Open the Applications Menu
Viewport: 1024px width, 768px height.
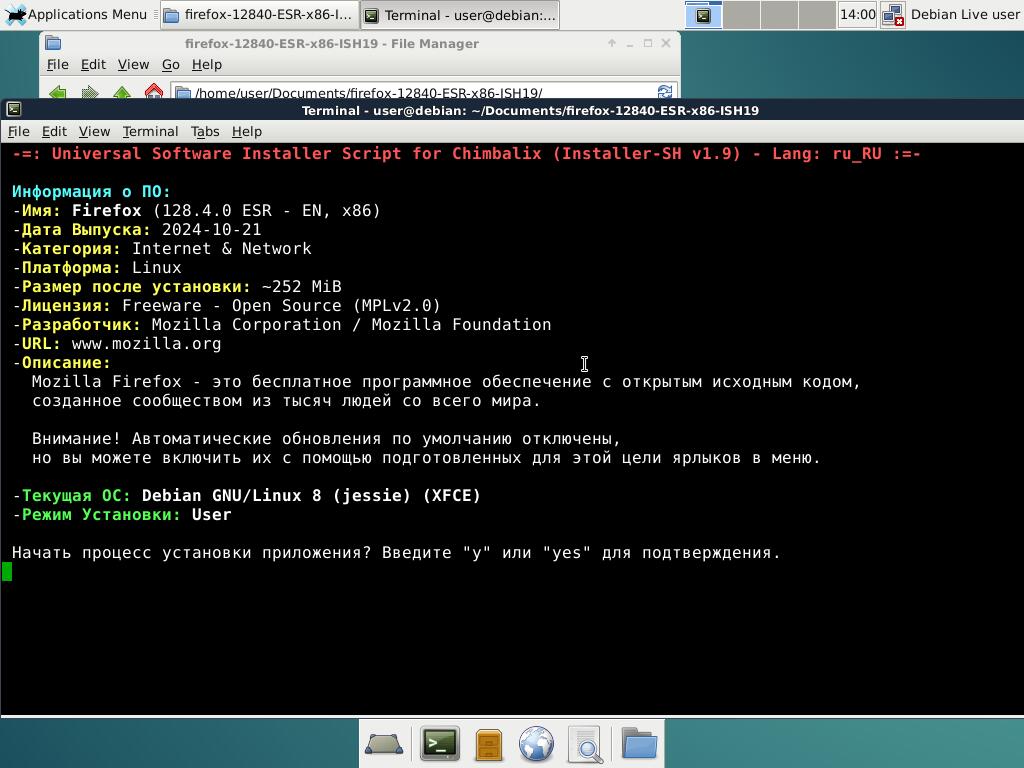pyautogui.click(x=76, y=14)
